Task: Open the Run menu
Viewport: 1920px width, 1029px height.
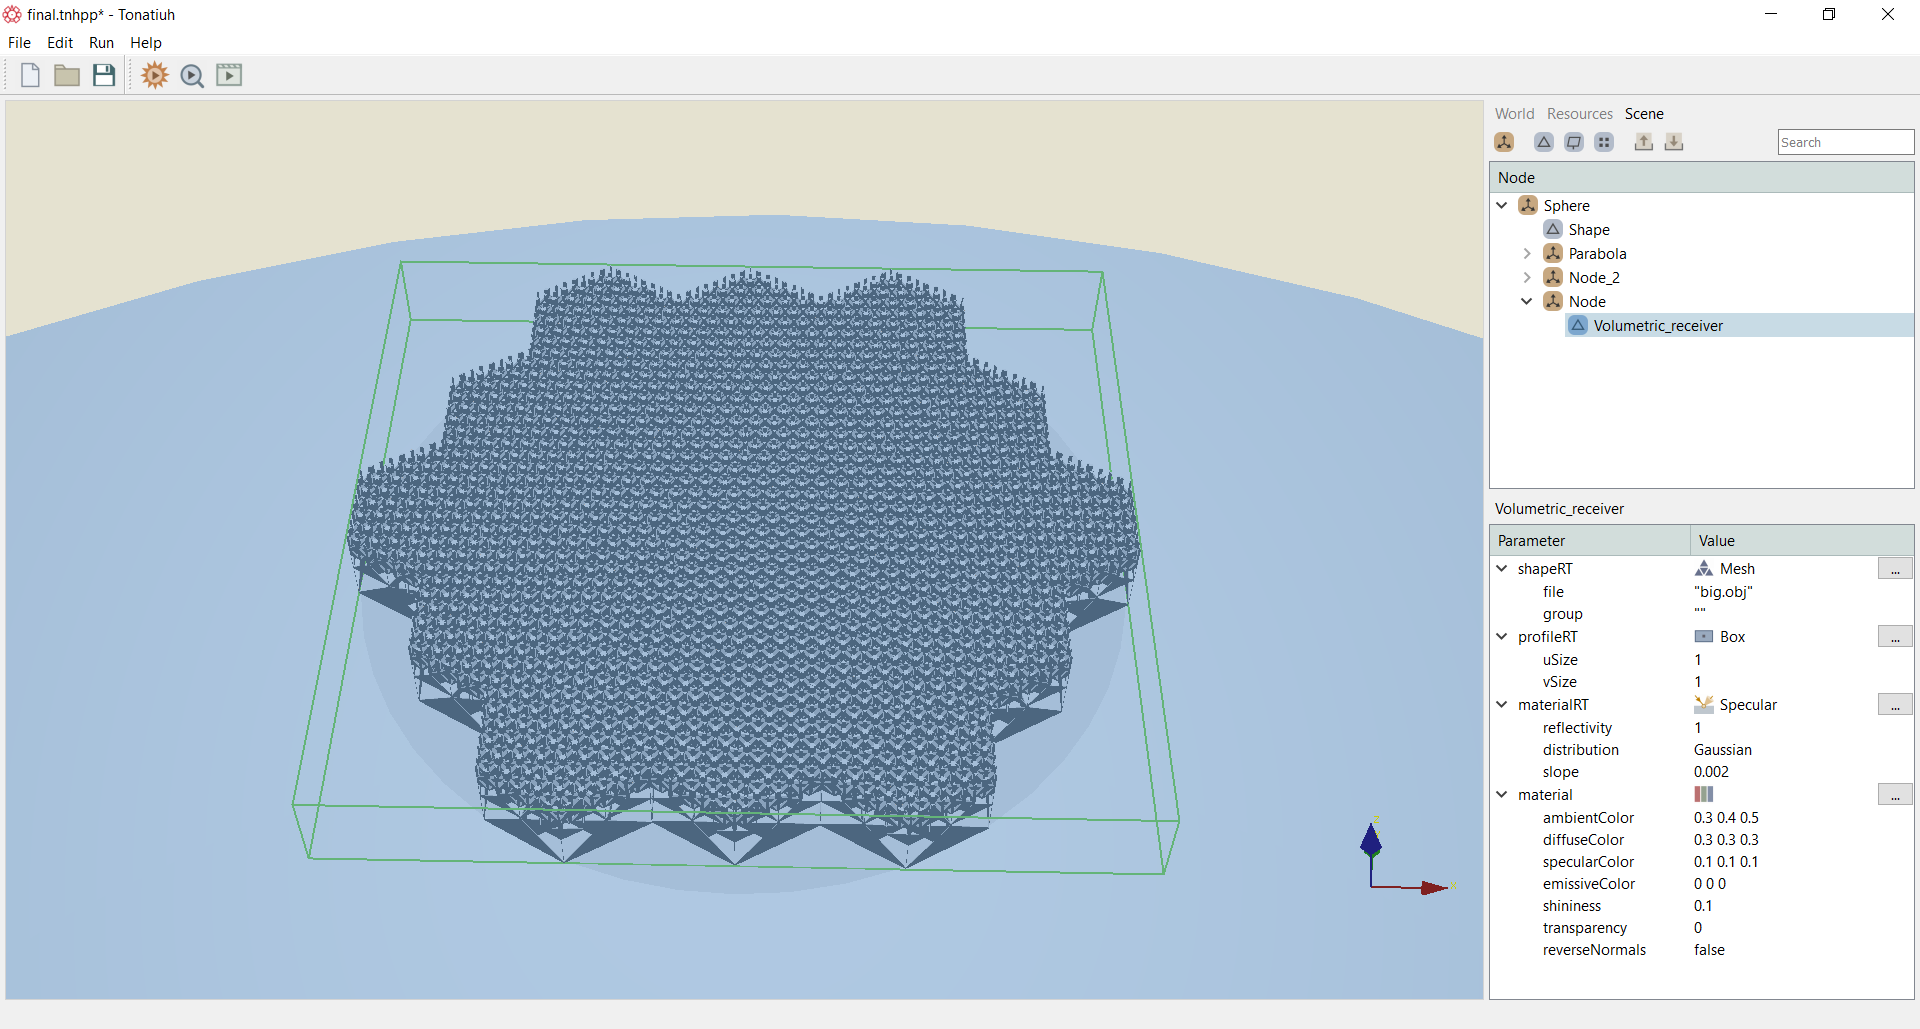Action: pos(101,43)
